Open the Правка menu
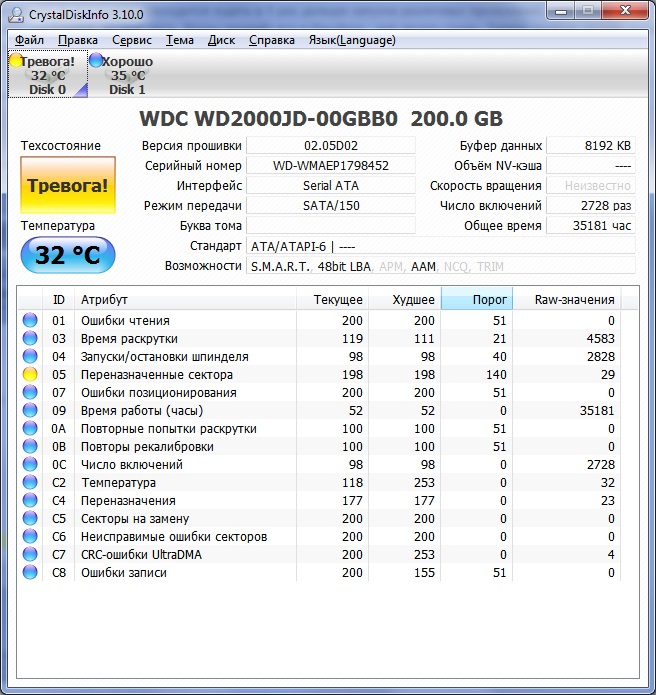 78,40
